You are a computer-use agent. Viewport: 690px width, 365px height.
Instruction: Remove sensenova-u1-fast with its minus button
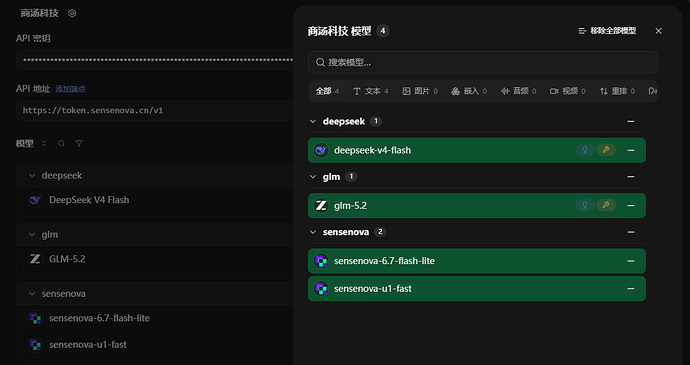631,289
